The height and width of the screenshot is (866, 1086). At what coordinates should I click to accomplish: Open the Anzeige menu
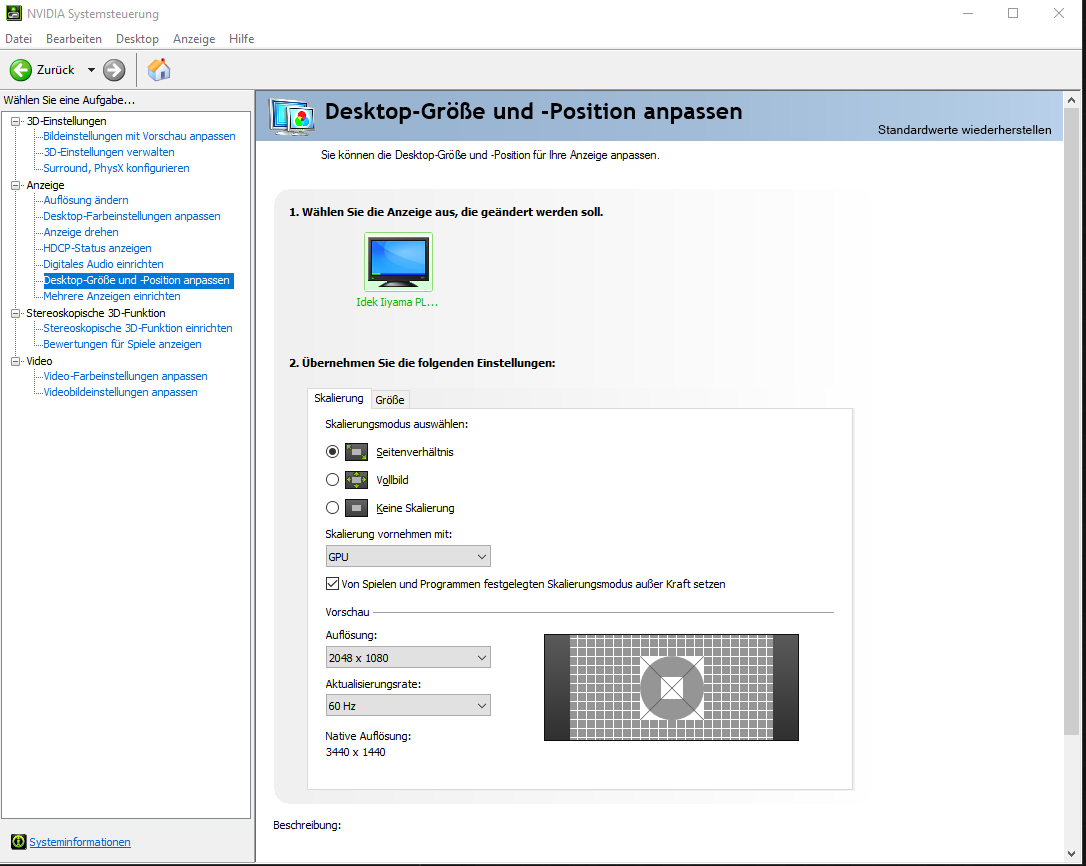click(x=194, y=39)
